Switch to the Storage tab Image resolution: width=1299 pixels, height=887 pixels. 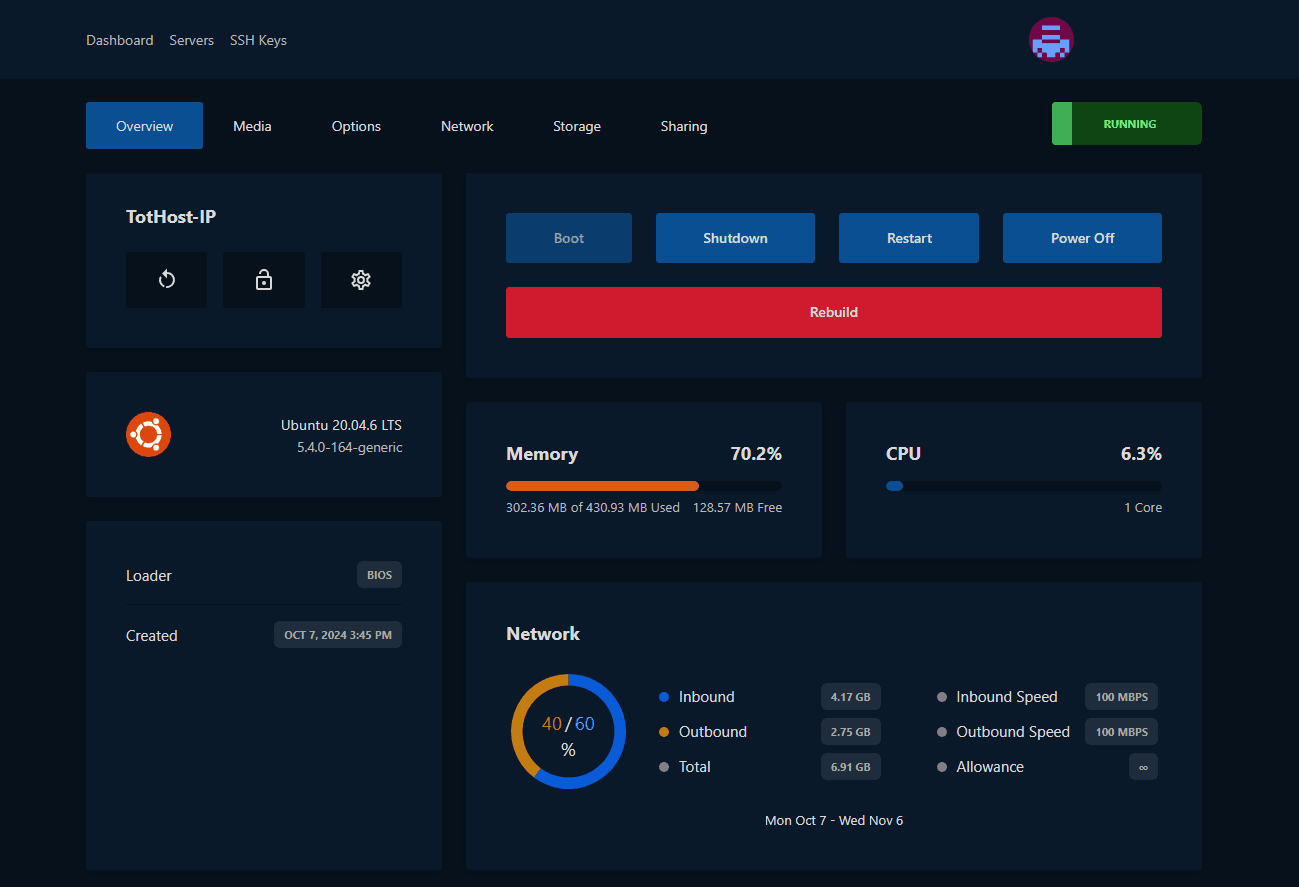coord(577,126)
